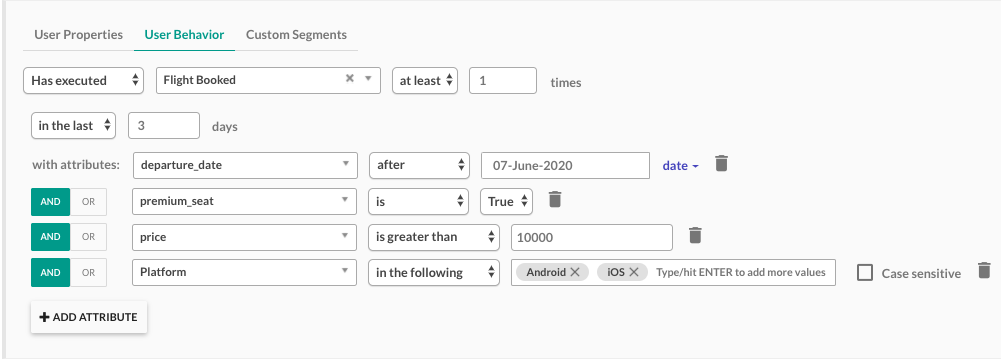Open the 'is greater than' operator dropdown
The height and width of the screenshot is (362, 1001).
point(434,237)
